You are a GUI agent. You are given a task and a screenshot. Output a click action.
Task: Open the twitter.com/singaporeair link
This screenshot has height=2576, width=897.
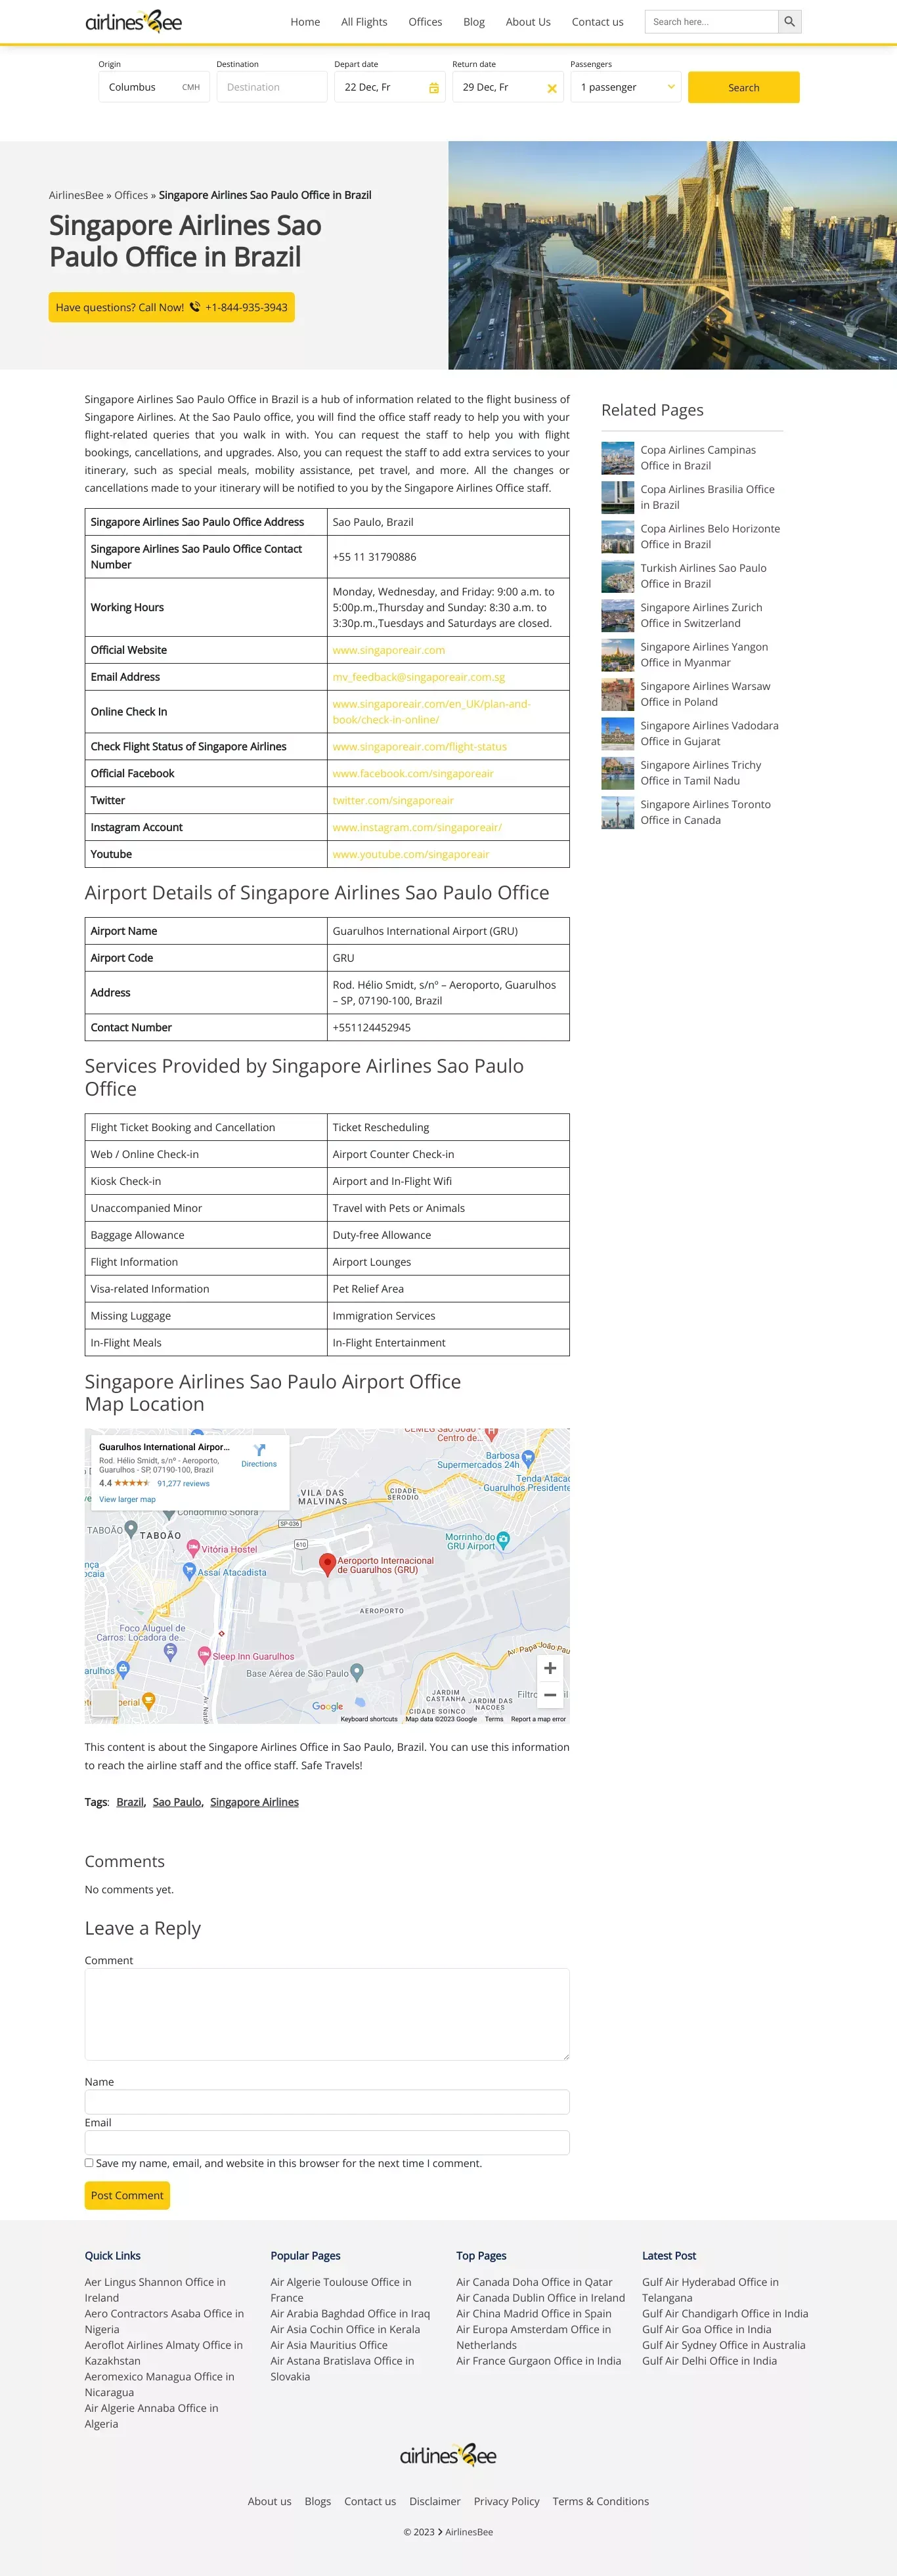coord(392,801)
